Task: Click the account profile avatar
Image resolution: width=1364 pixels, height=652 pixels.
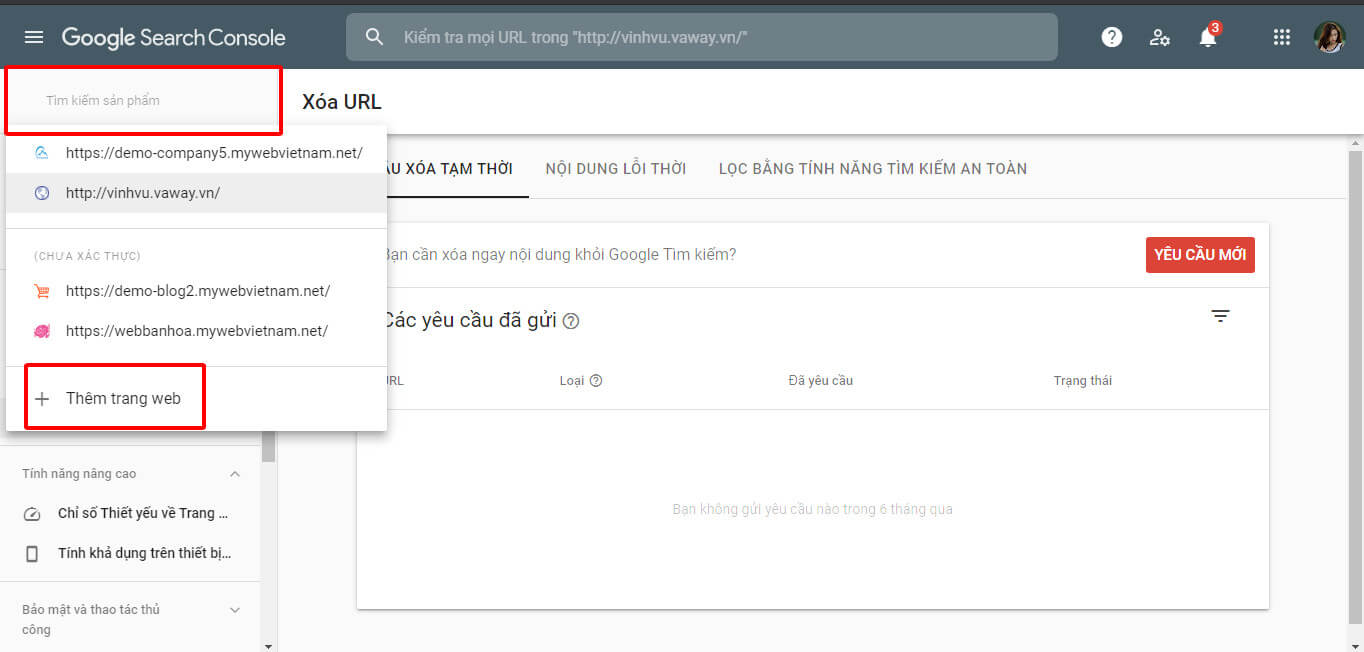Action: tap(1329, 37)
